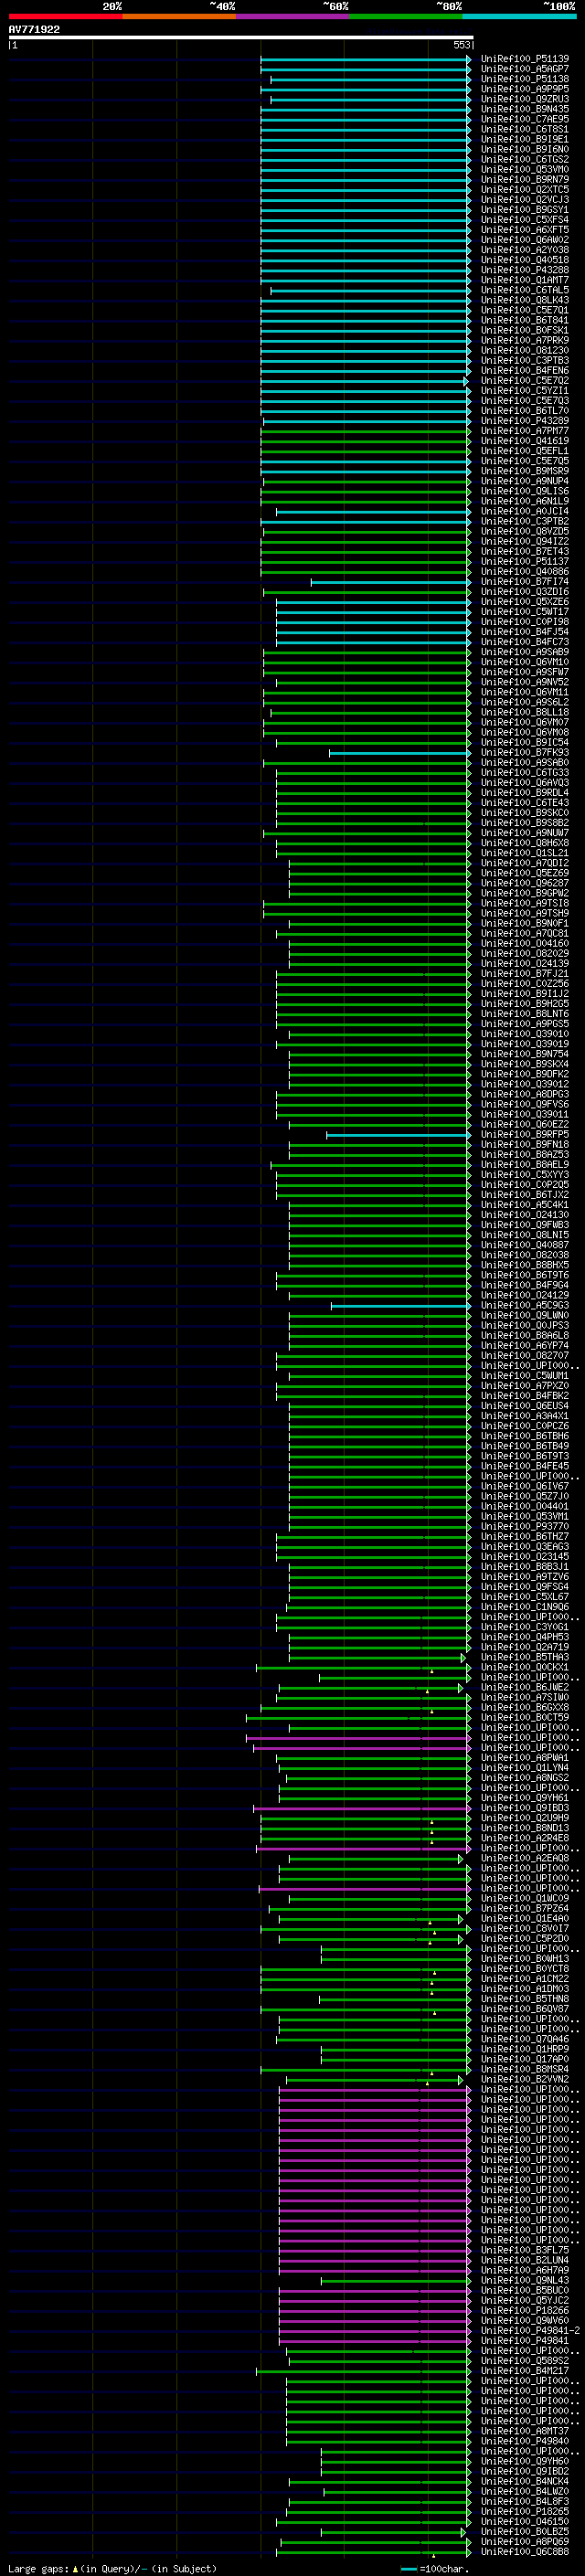Screen dimensions: 585x2576
Task: Select label UniRef100_A6XFT5
Action: (525, 229)
